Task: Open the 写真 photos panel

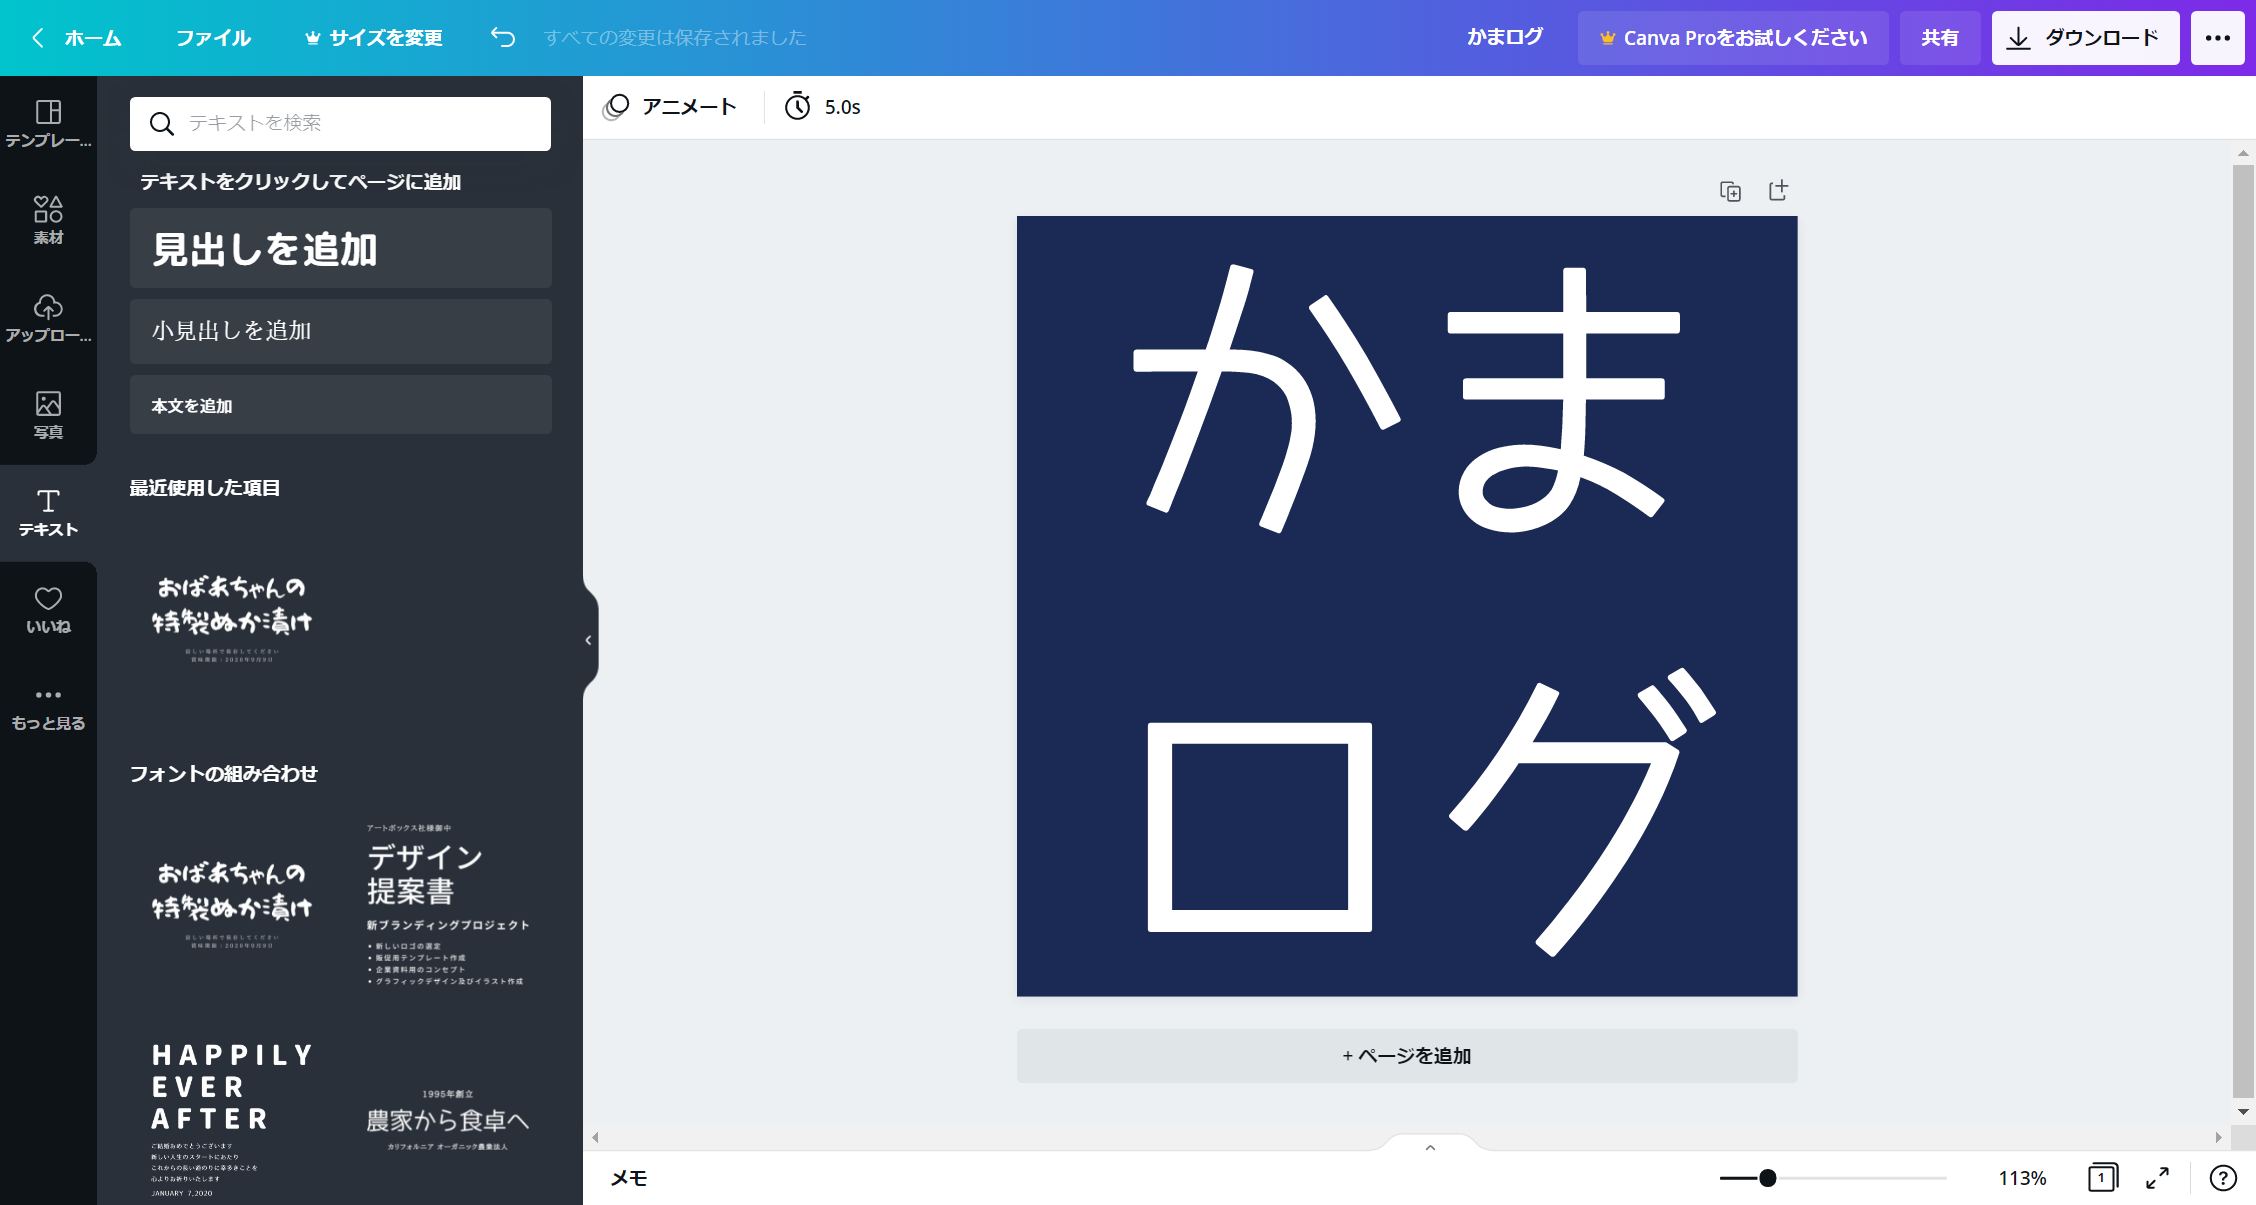Action: pyautogui.click(x=48, y=415)
